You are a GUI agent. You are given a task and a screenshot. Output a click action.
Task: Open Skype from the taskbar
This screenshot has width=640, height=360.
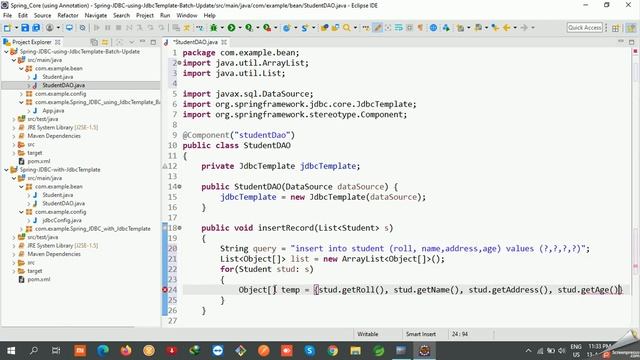(309, 351)
